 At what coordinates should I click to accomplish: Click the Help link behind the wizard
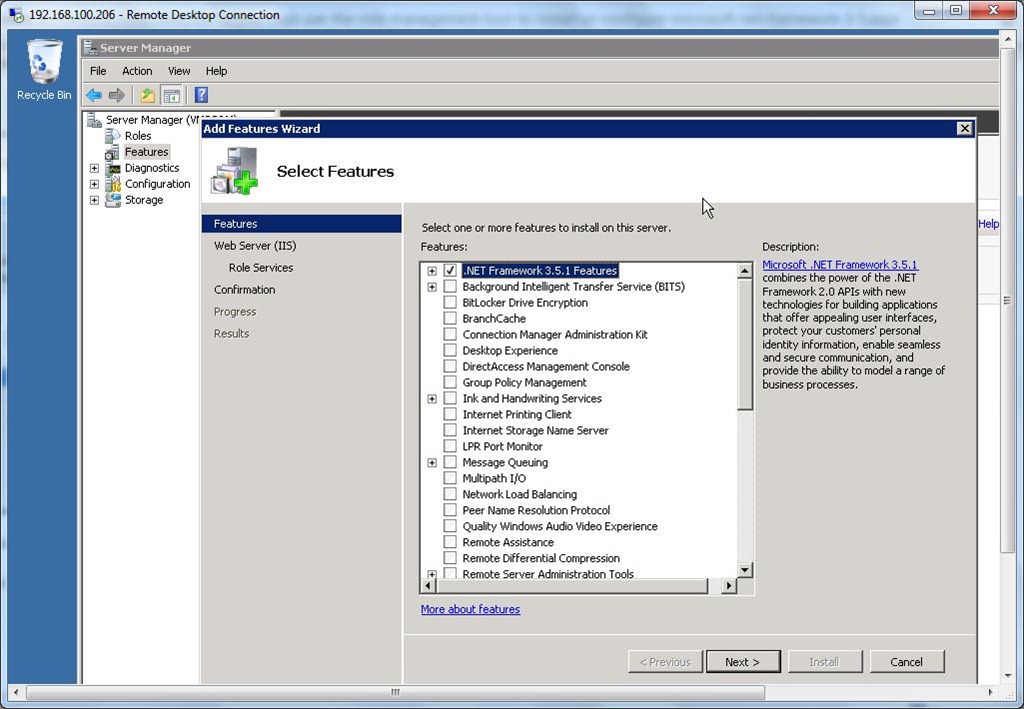pos(988,224)
